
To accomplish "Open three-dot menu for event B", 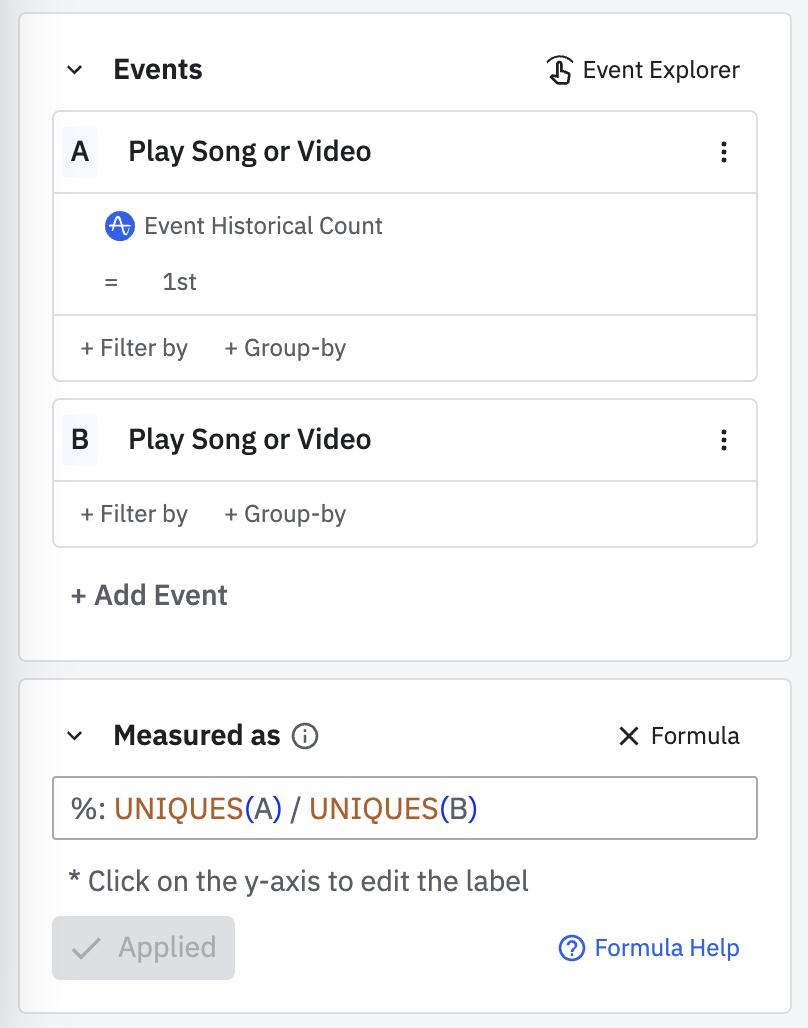I will tap(724, 440).
